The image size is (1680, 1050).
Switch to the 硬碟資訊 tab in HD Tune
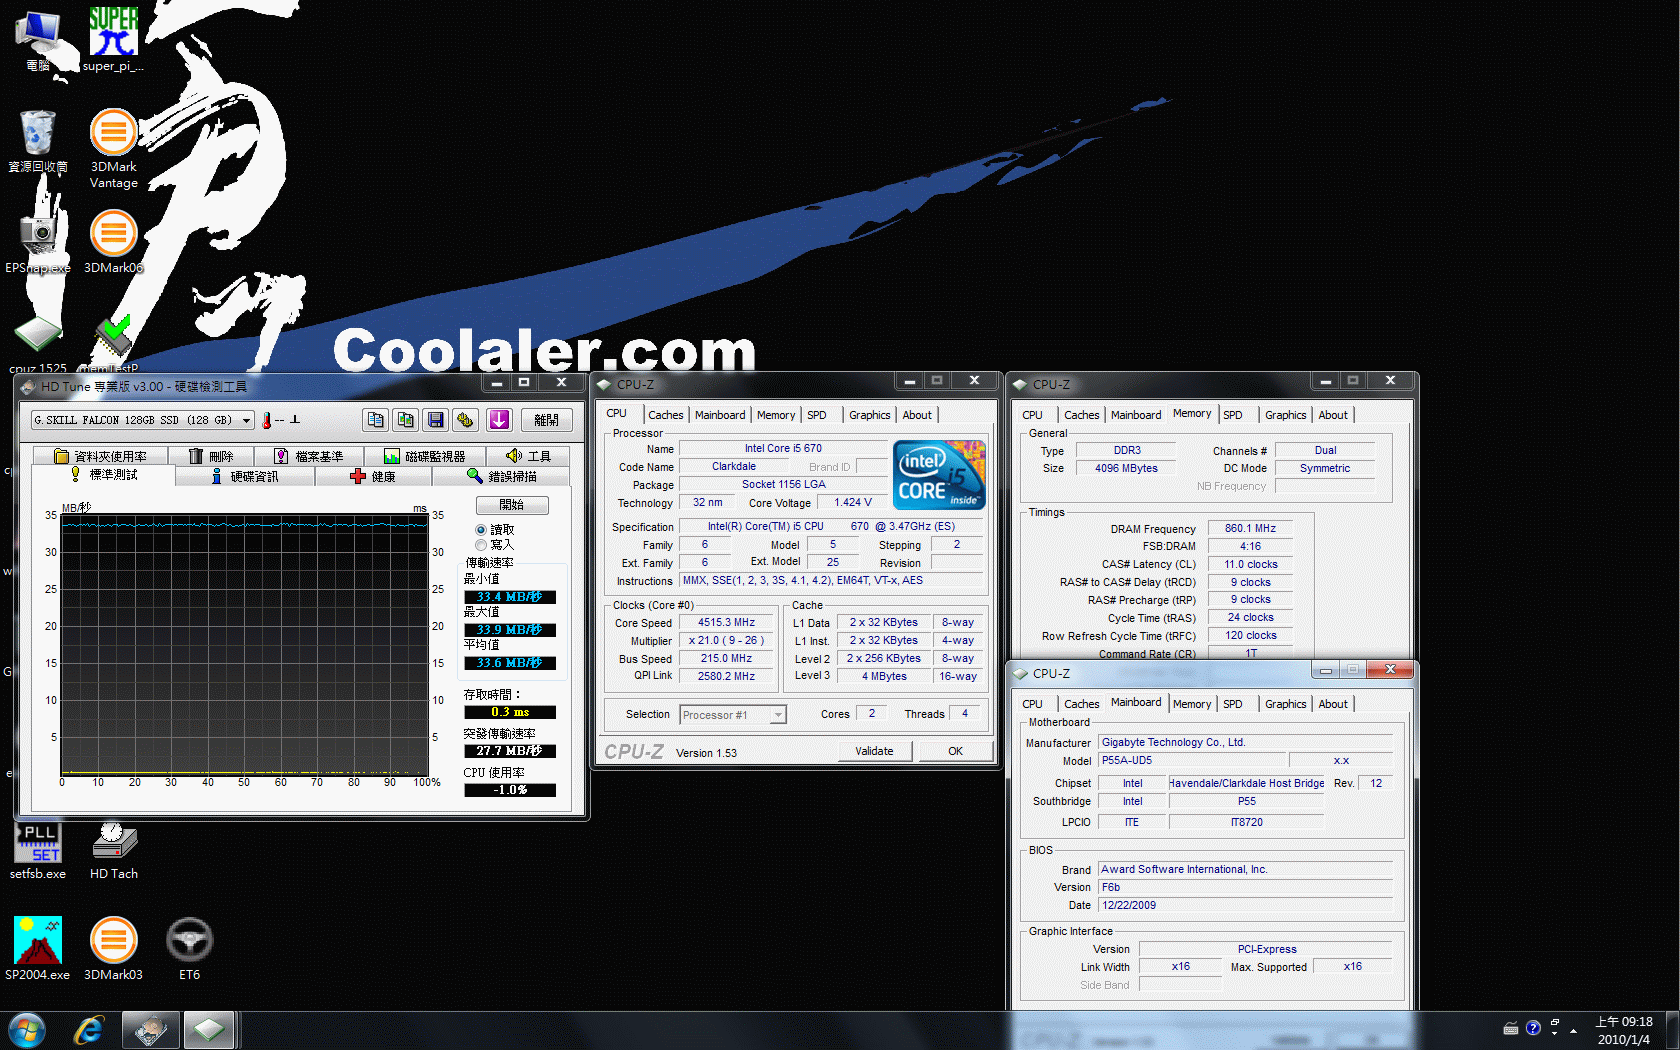point(245,476)
